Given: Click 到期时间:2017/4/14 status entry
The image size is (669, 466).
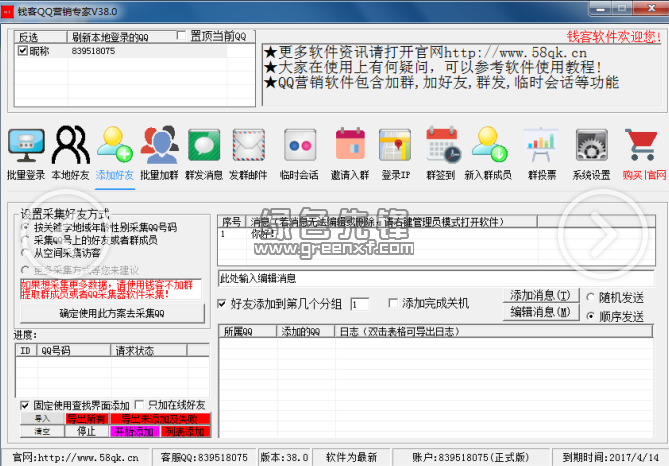Looking at the screenshot, I should pyautogui.click(x=611, y=457).
